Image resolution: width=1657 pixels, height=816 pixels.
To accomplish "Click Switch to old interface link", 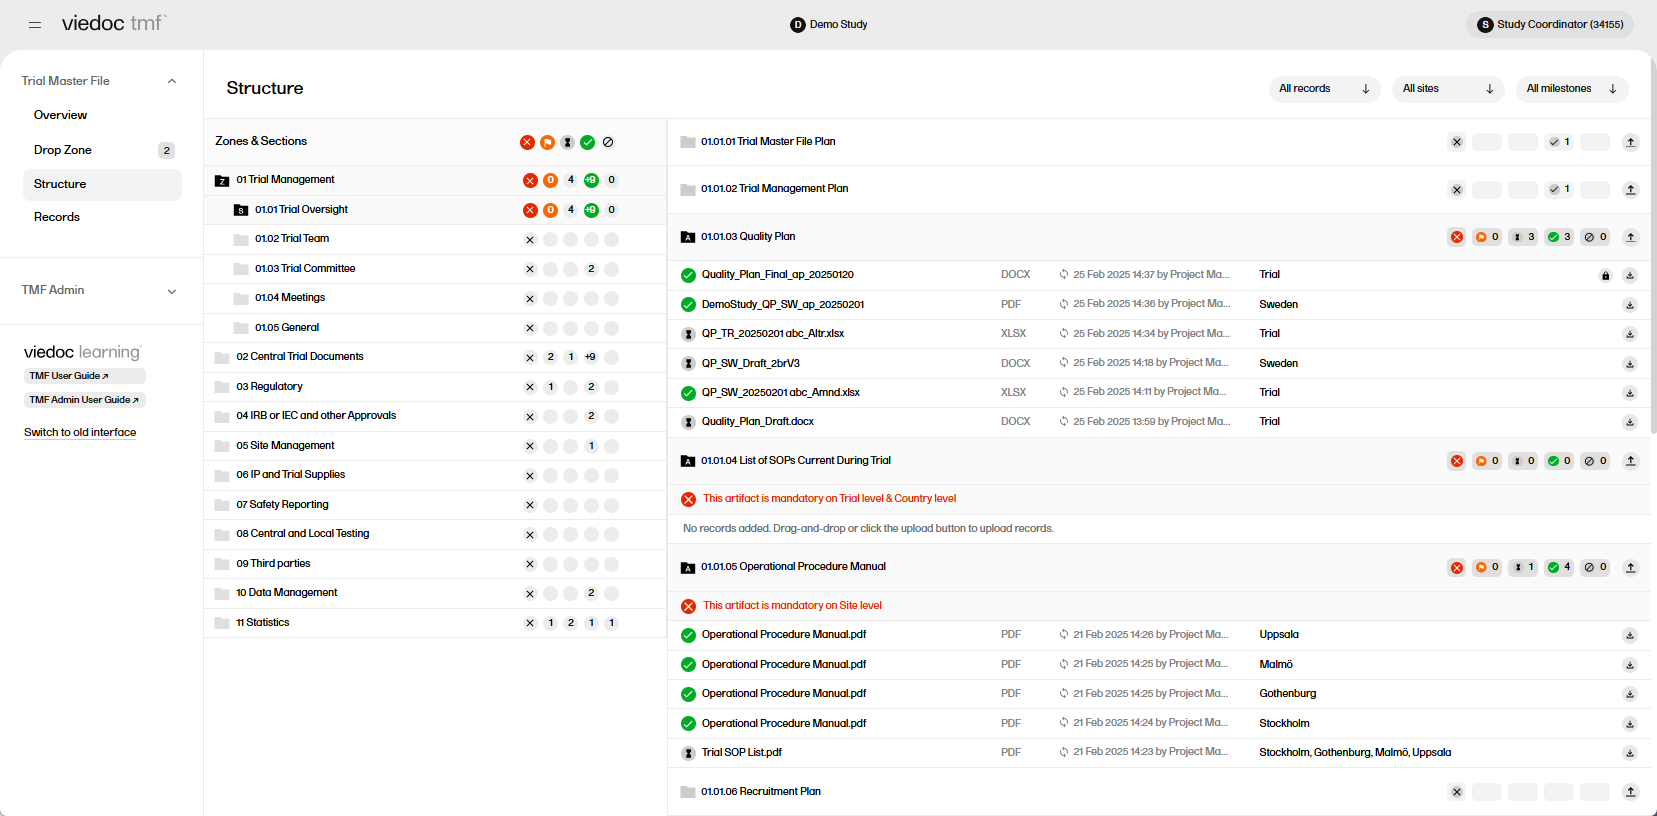I will pos(80,432).
